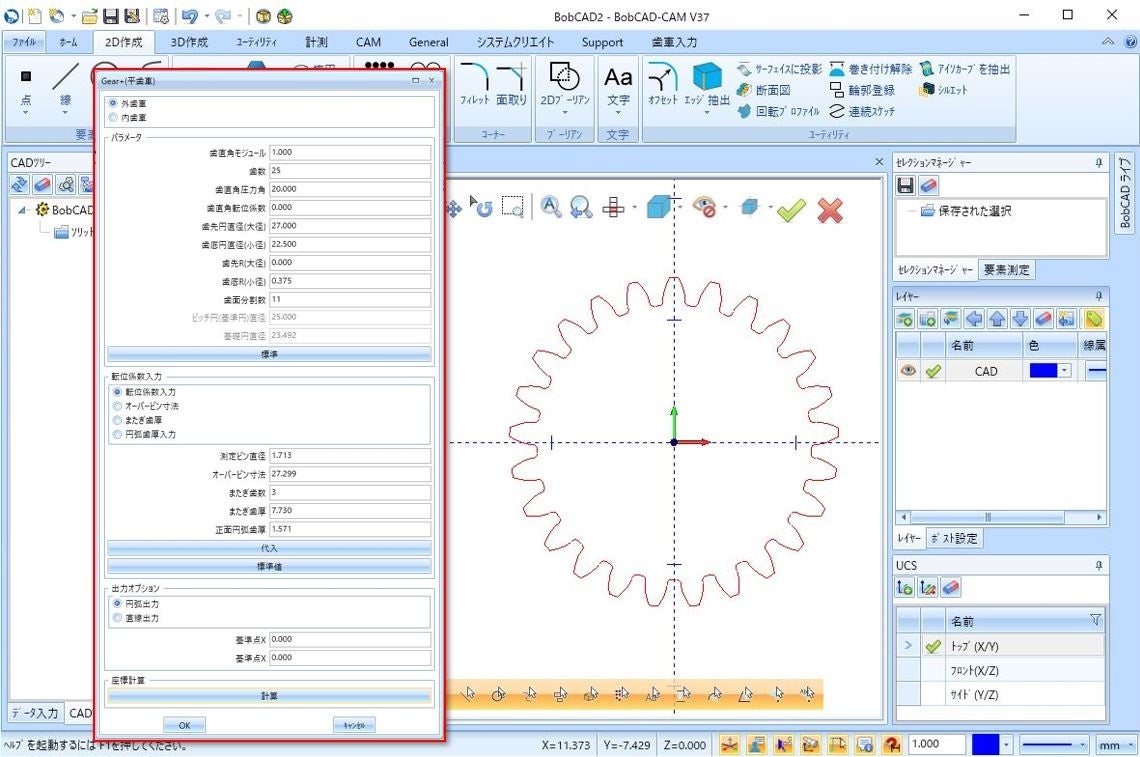This screenshot has width=1140, height=757.
Task: Open the 2Dブーリアン dropdown arrow
Action: coord(565,113)
